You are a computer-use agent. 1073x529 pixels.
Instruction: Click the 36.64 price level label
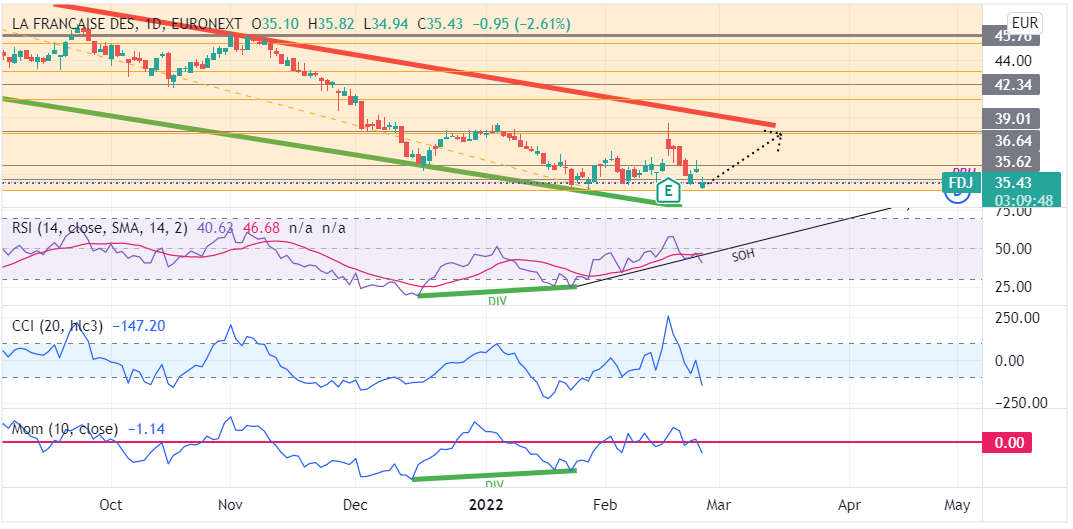coord(1011,140)
